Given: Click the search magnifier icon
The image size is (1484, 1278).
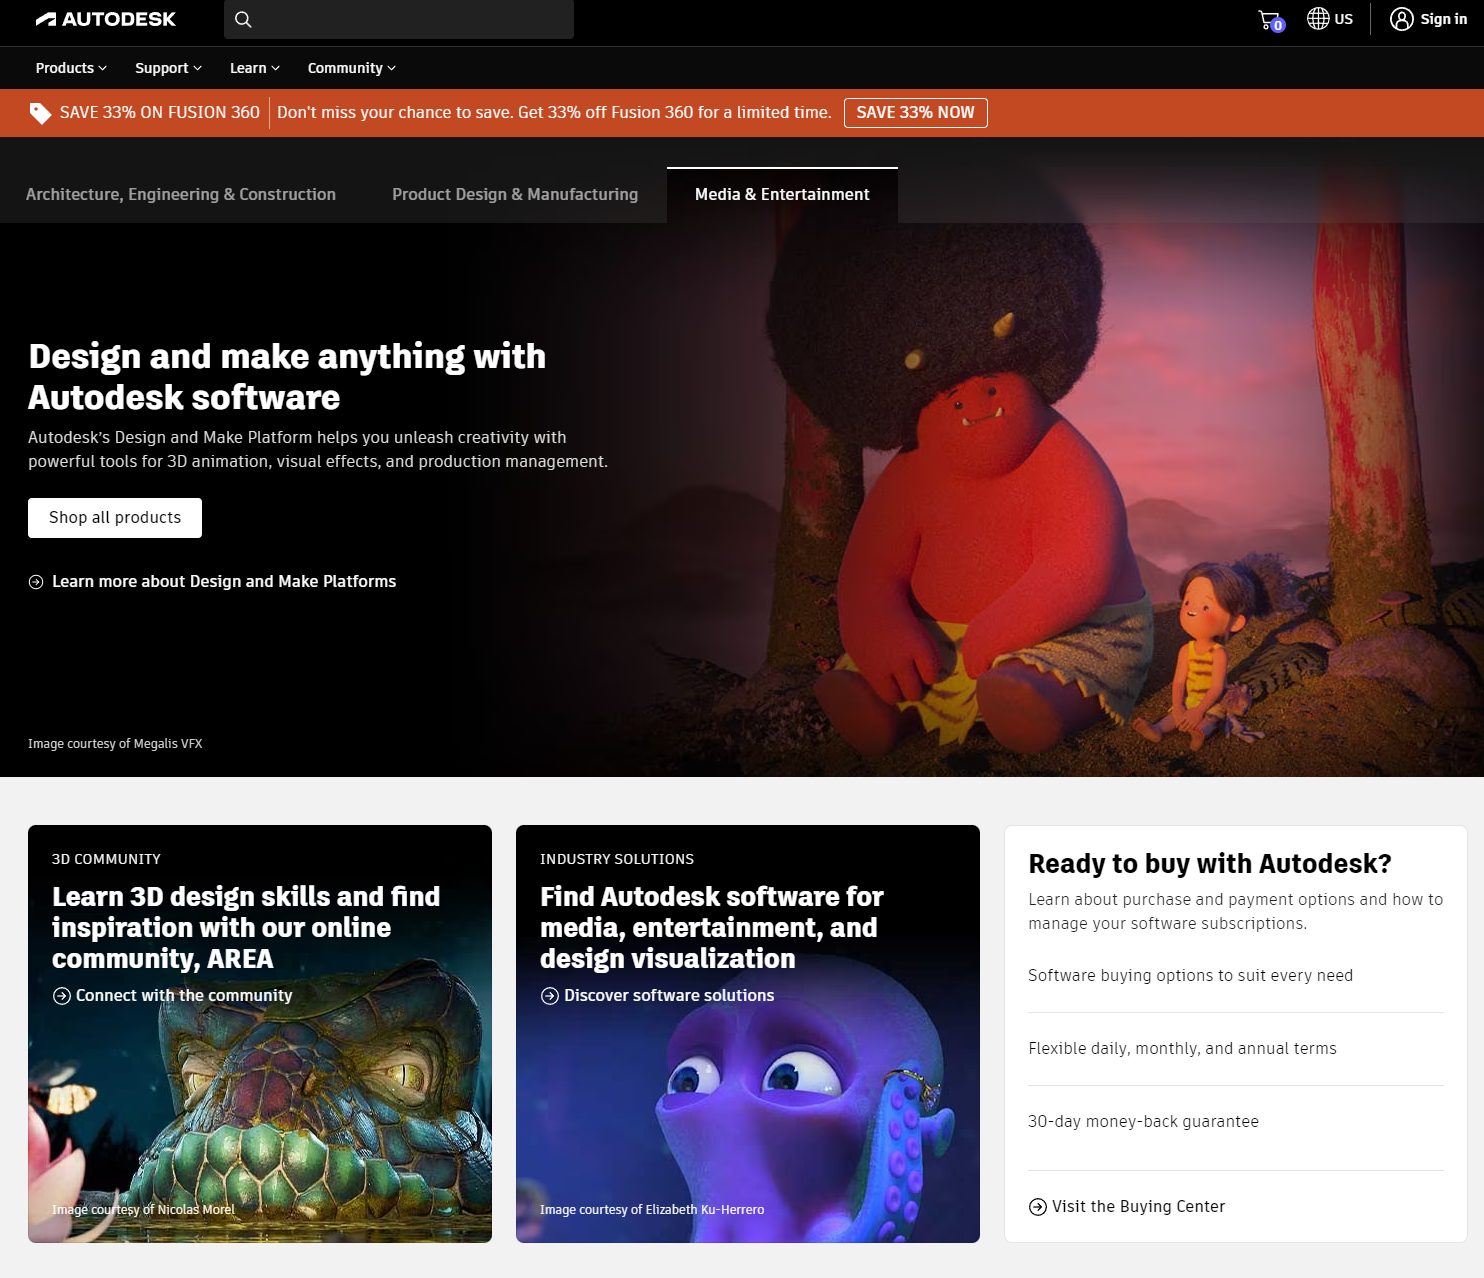Looking at the screenshot, I should tap(243, 19).
